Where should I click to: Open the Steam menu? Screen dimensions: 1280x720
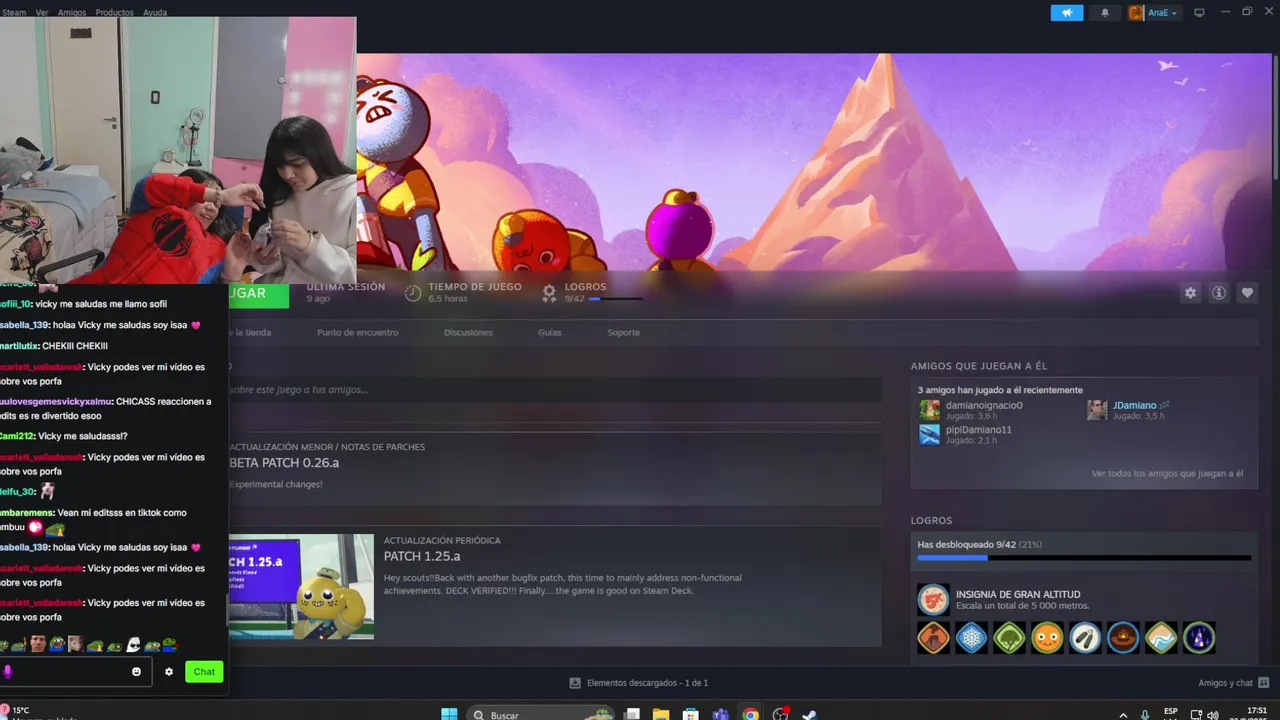click(x=14, y=13)
